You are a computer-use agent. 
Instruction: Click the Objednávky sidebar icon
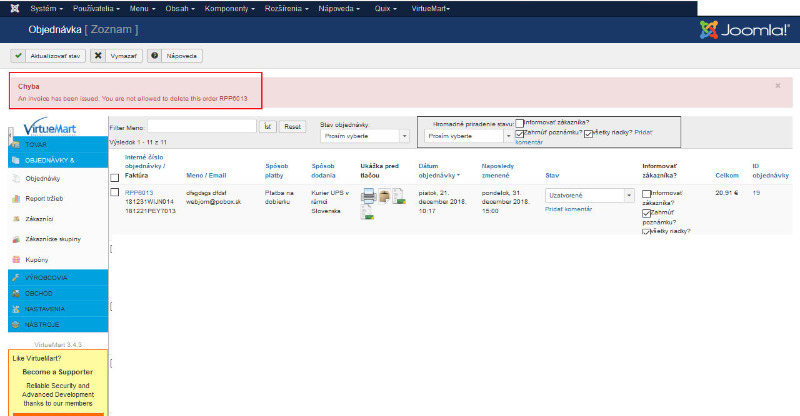click(16, 179)
